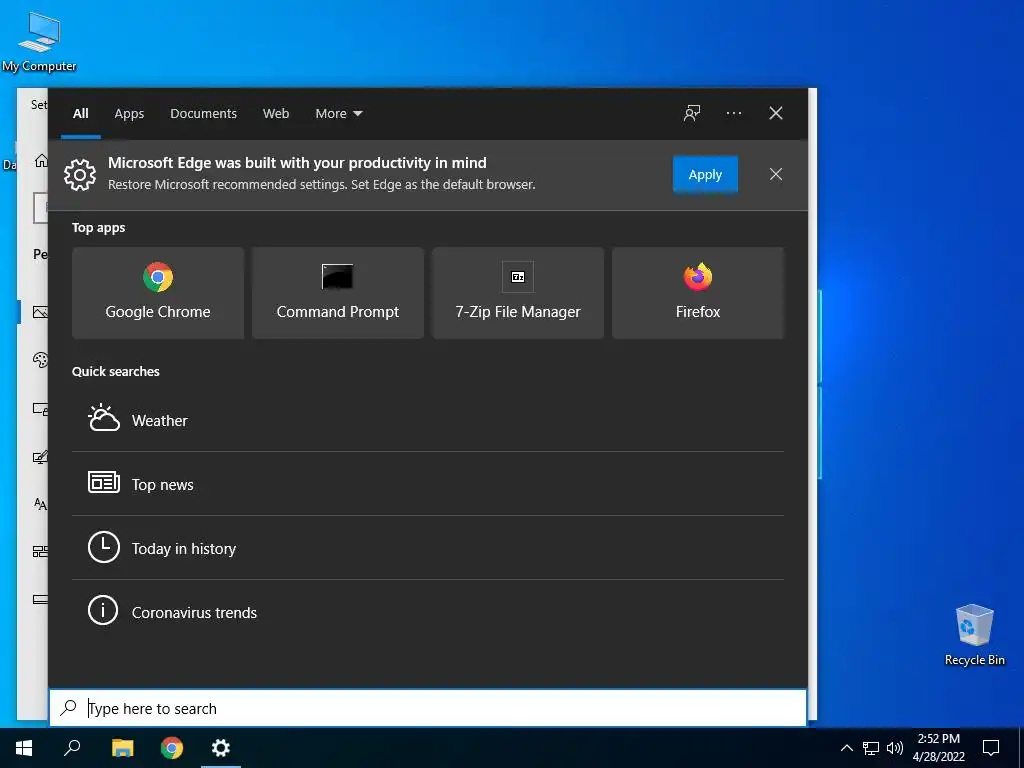Click the Home icon in Settings window

click(x=41, y=160)
